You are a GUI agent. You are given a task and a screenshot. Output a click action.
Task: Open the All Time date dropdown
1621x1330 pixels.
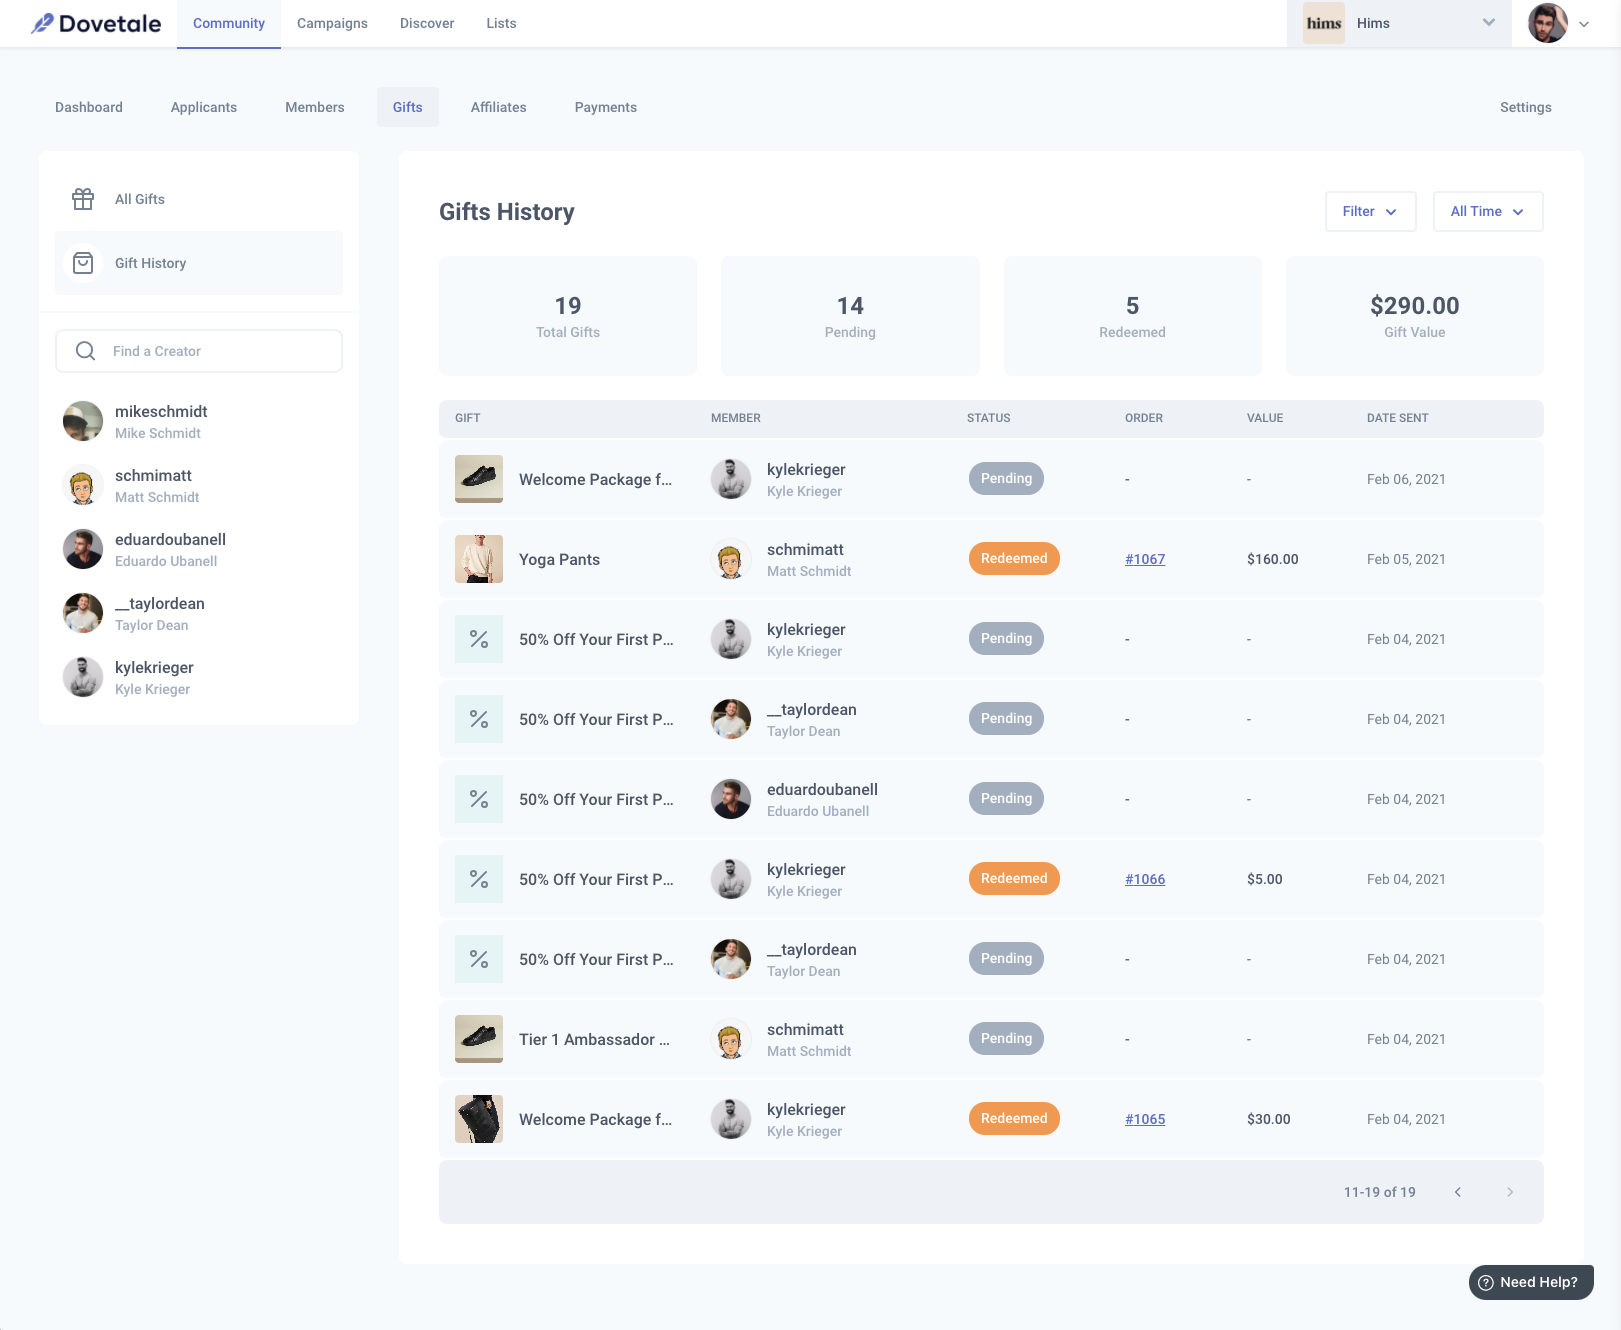tap(1487, 211)
